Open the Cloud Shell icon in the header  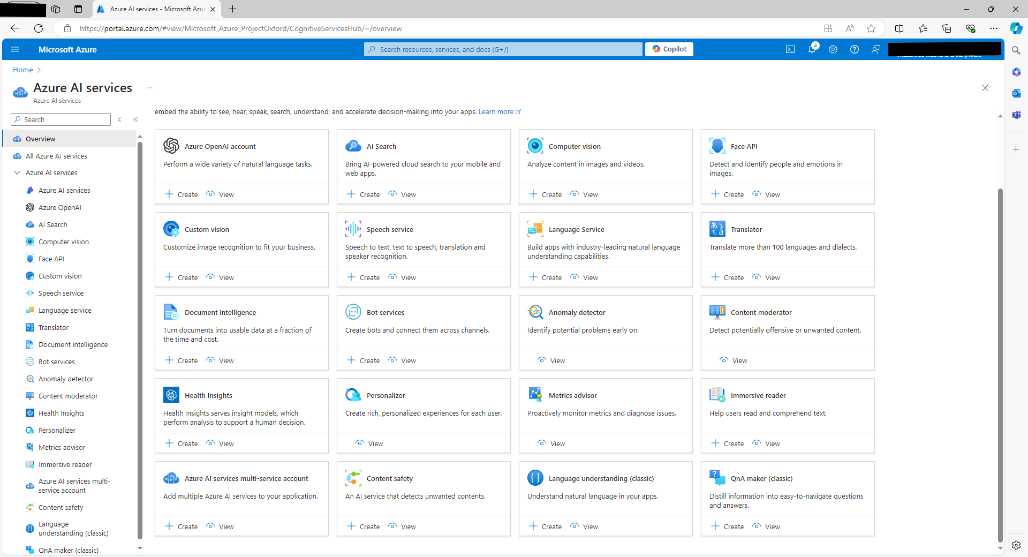point(791,49)
